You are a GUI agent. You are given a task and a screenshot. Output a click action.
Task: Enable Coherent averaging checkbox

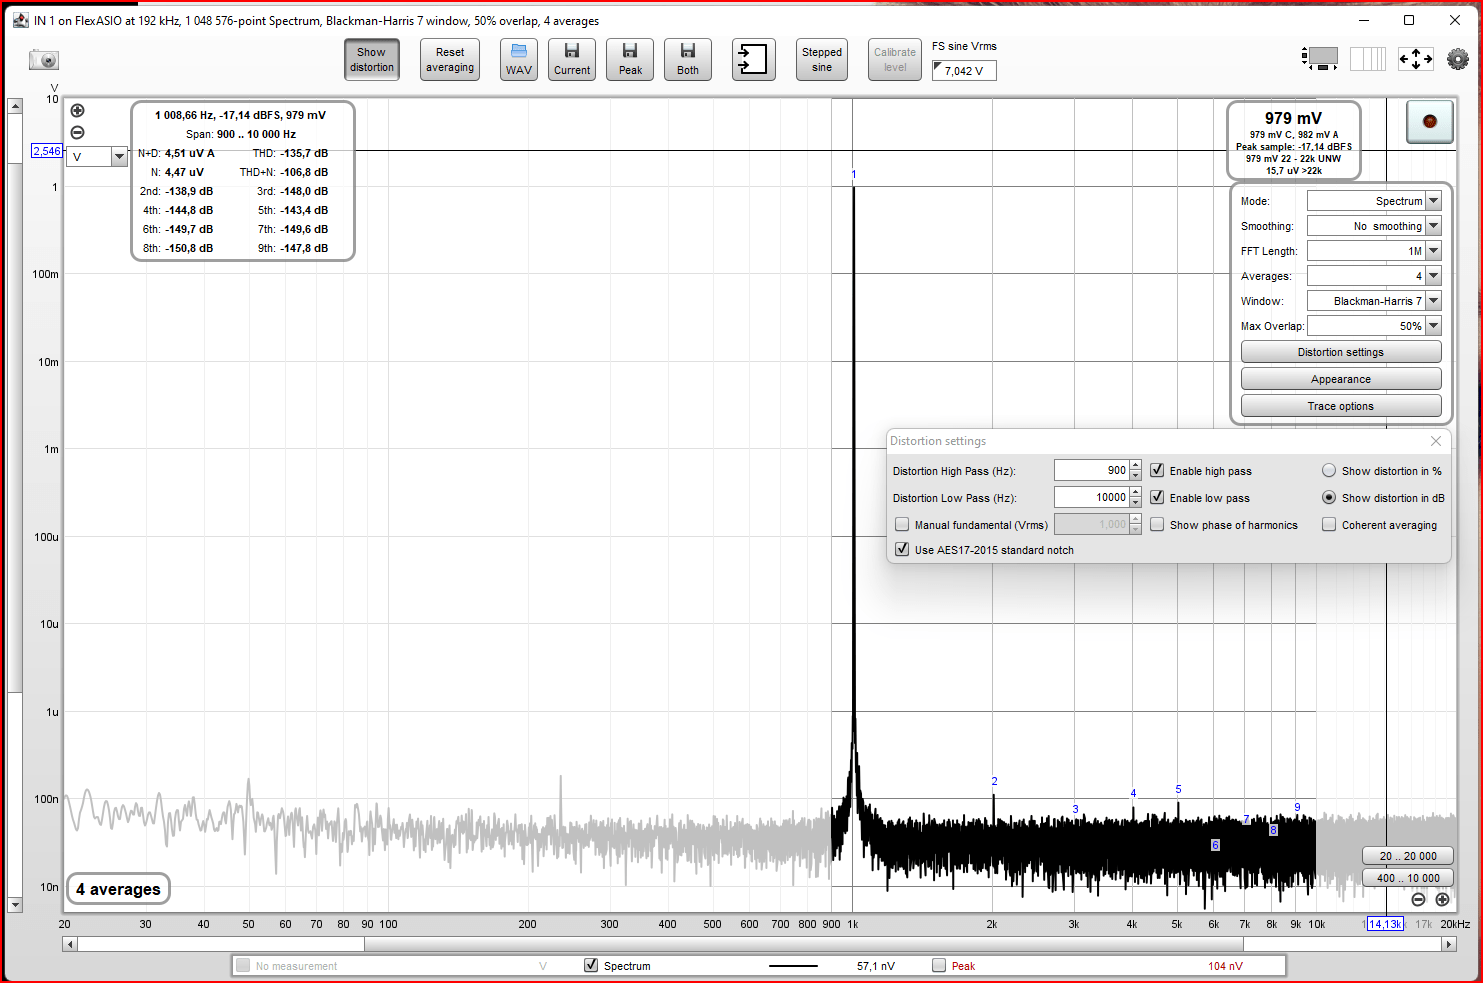(1329, 524)
